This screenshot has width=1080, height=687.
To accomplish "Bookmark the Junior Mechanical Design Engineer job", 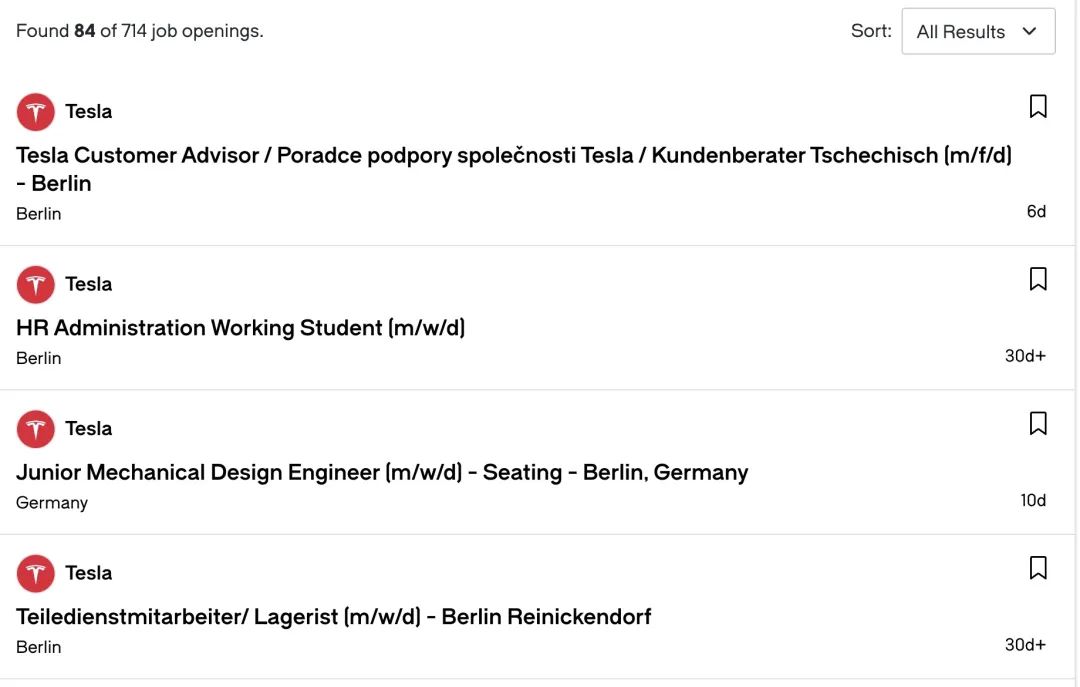I will click(x=1038, y=424).
